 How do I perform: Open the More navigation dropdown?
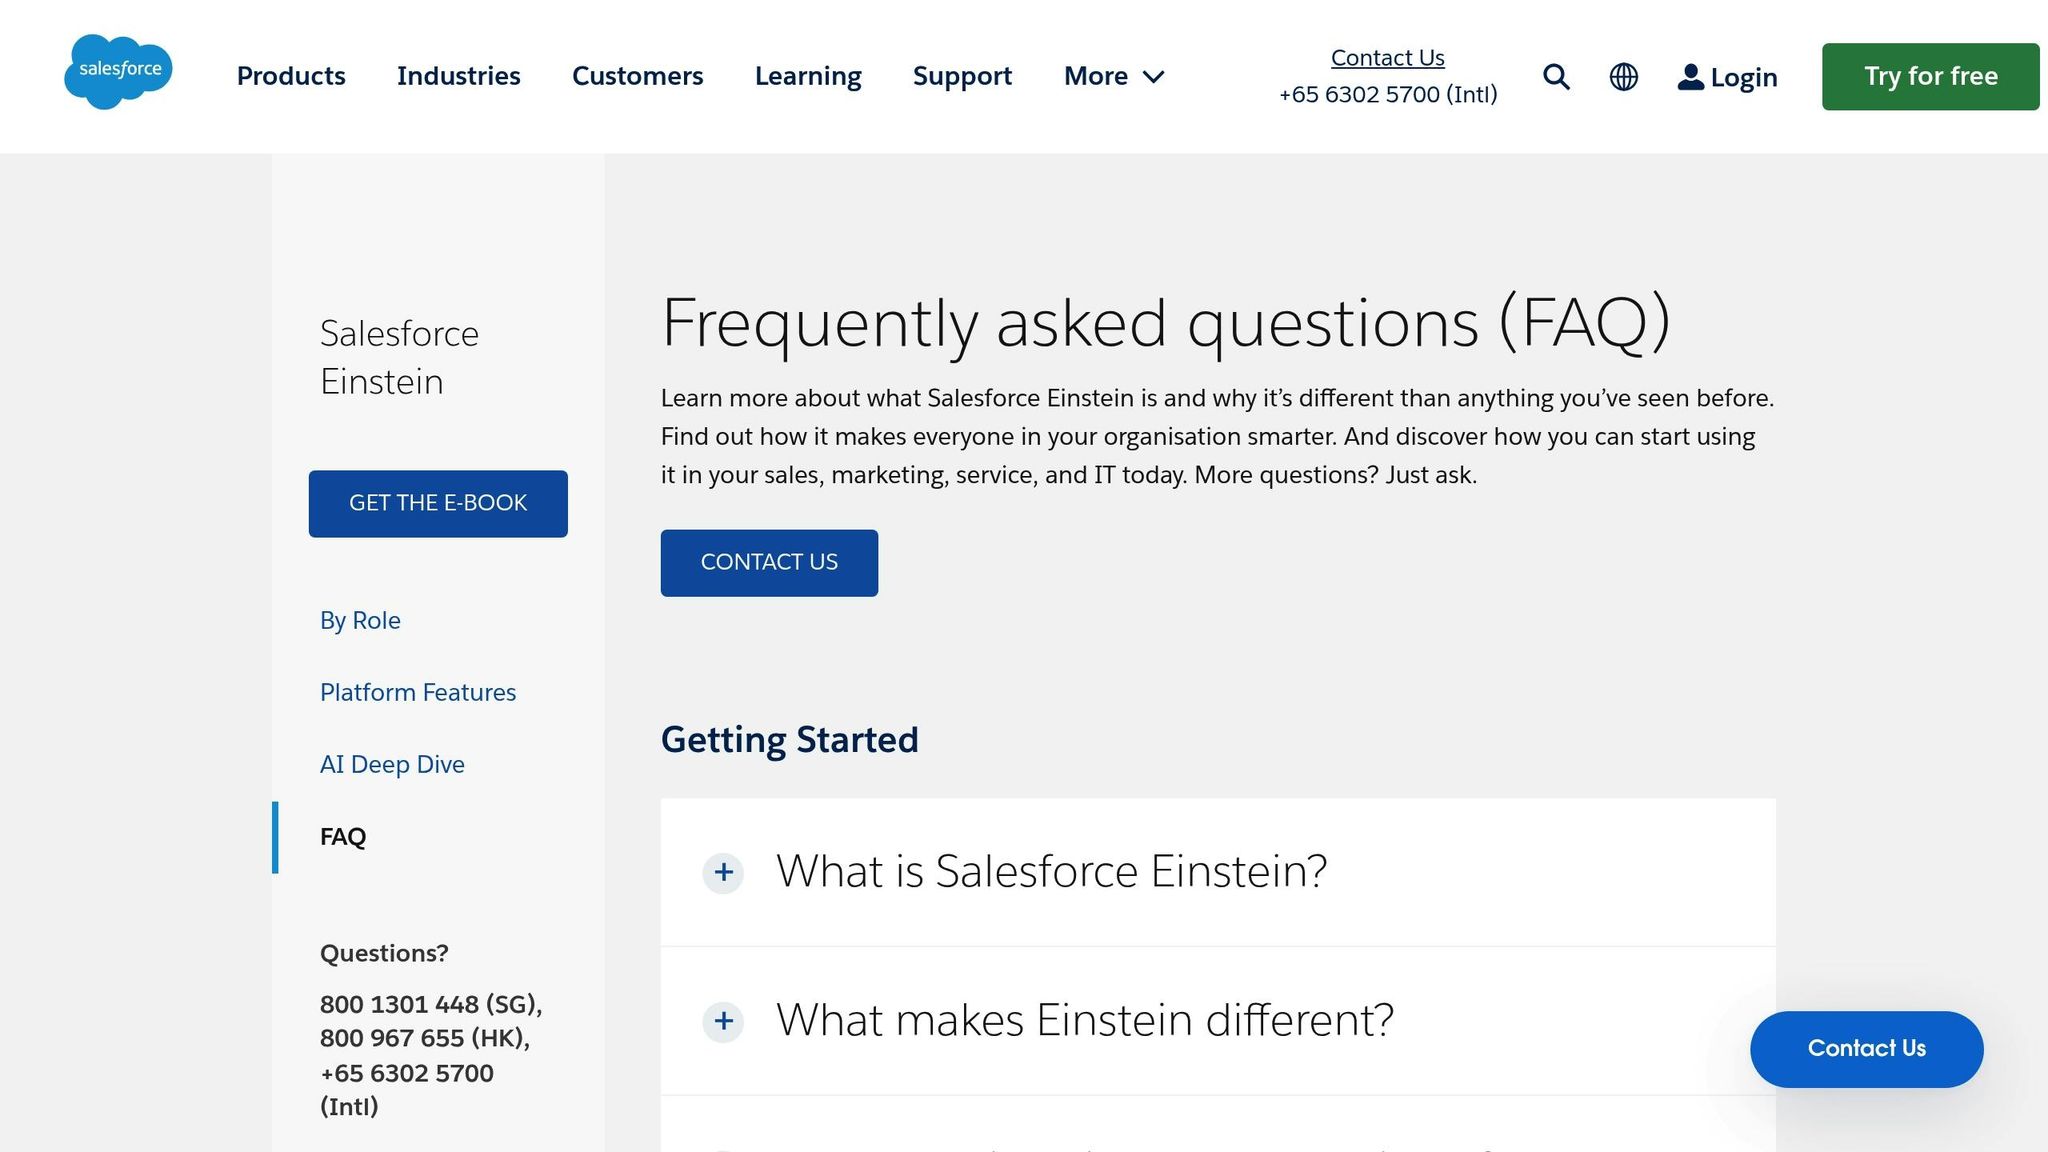(1112, 76)
